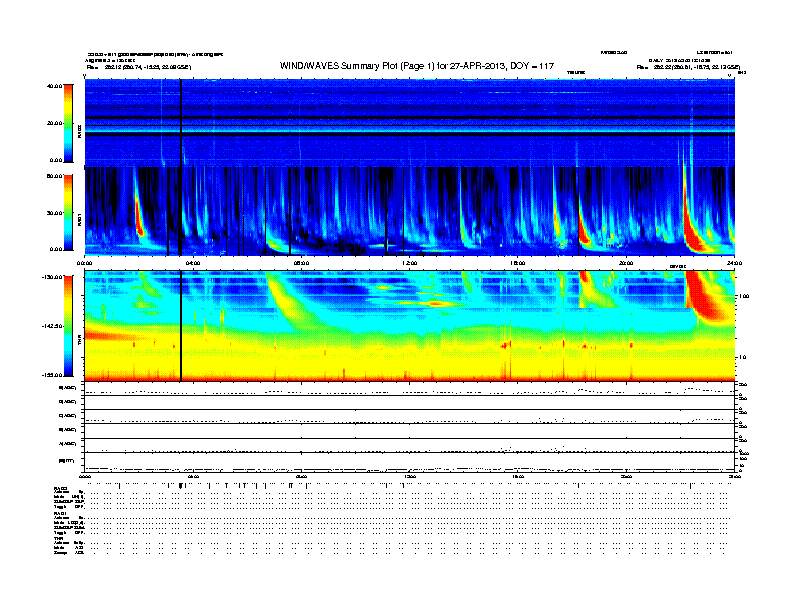The width and height of the screenshot is (792, 612).
Task: Click the RAD2 vertical axis label
Action: [x=79, y=131]
